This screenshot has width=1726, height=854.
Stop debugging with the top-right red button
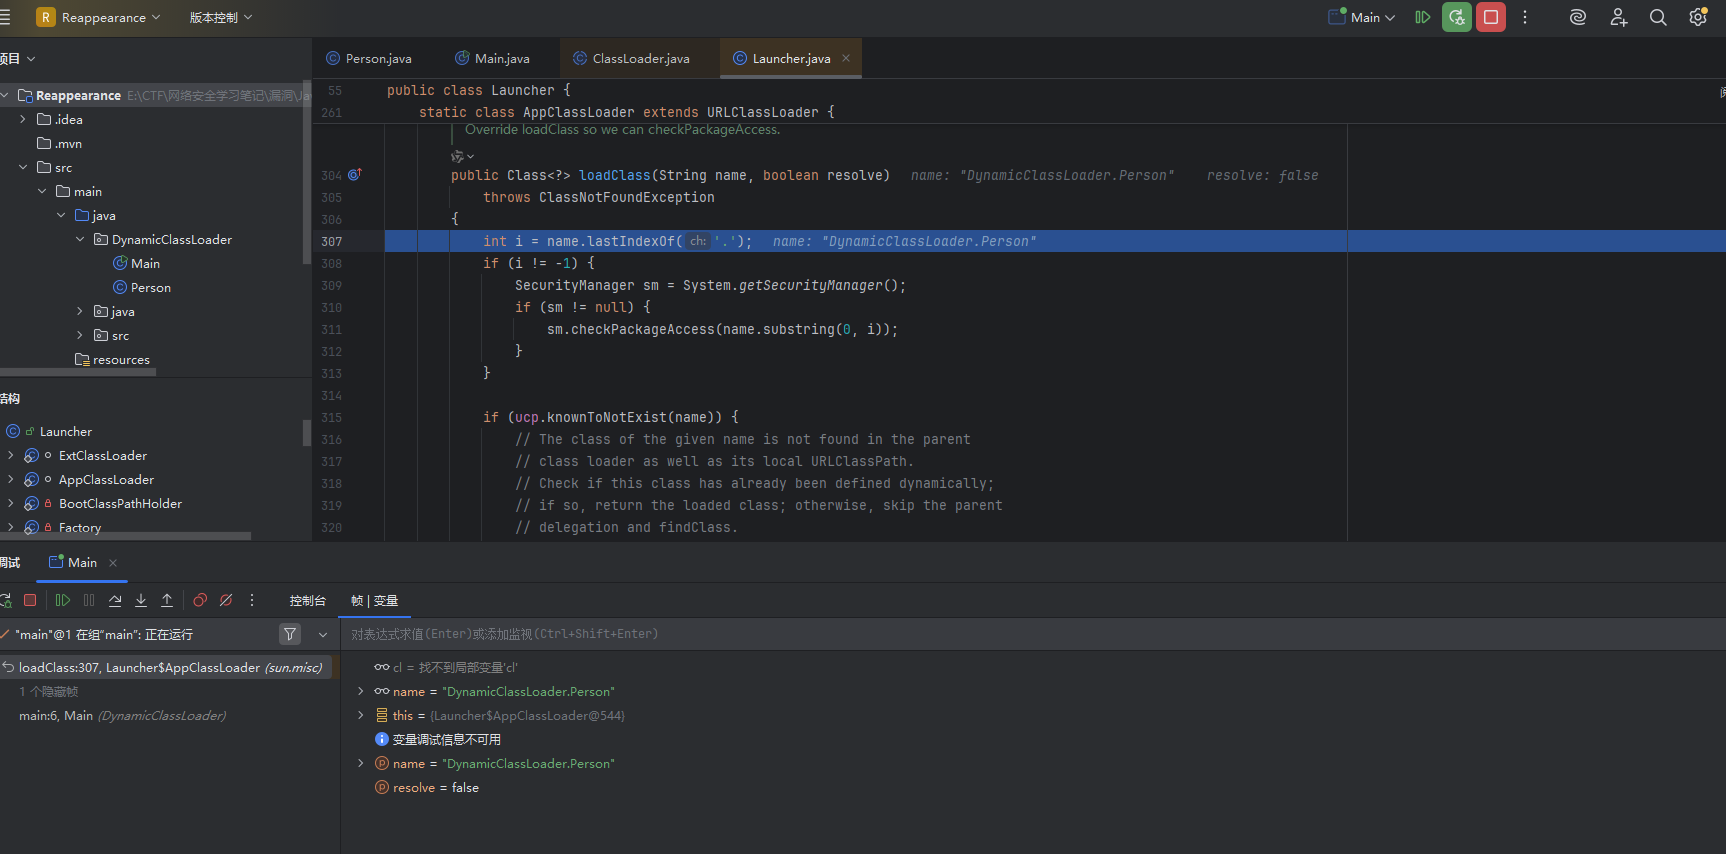click(x=1490, y=17)
